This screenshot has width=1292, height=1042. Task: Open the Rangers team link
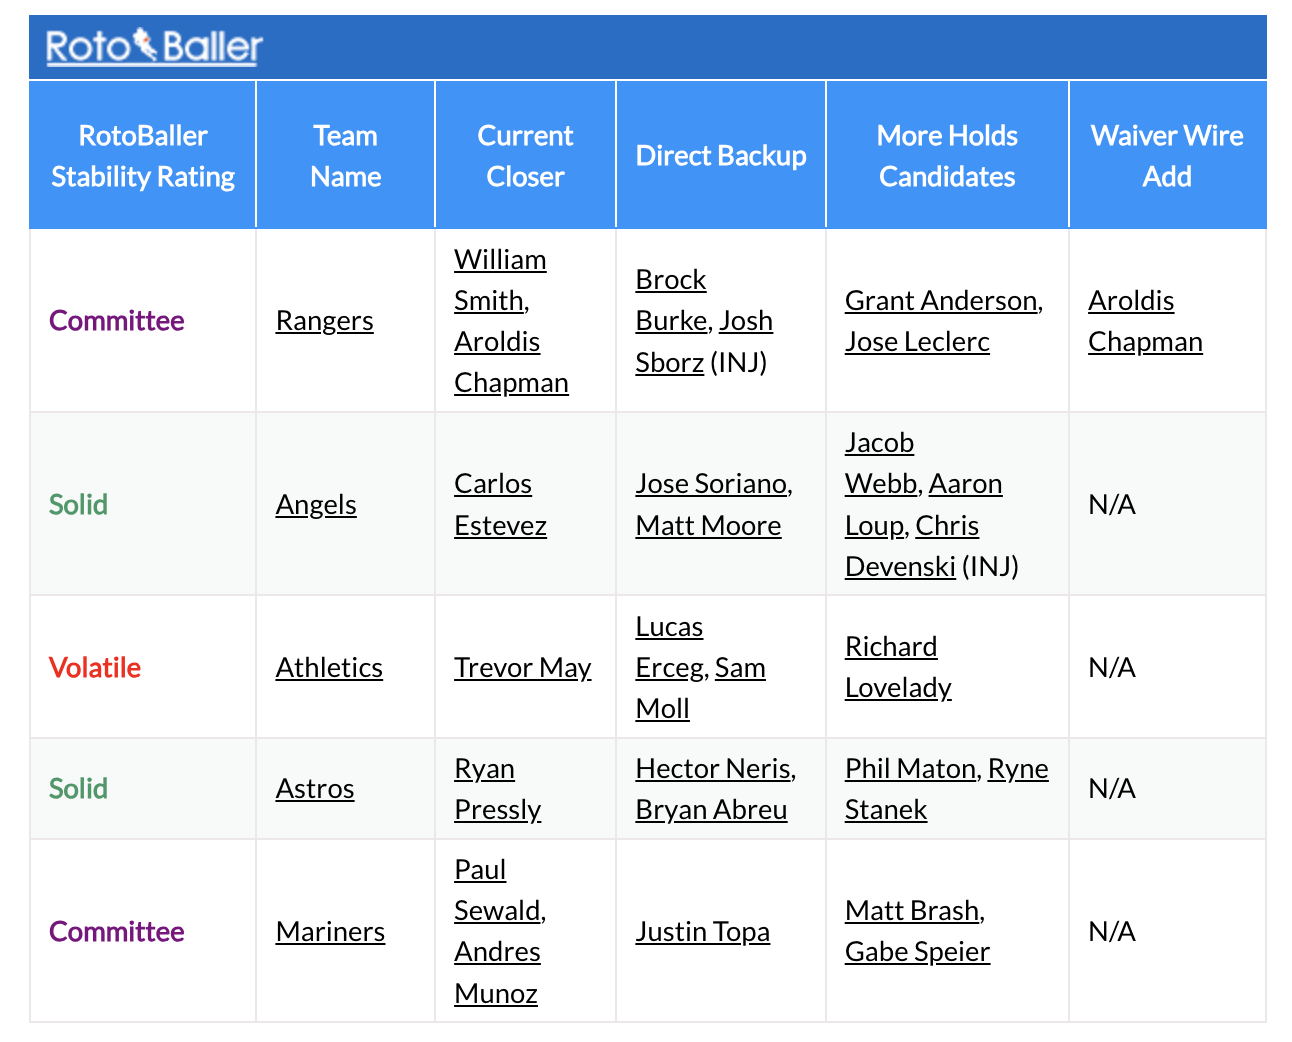pyautogui.click(x=324, y=321)
